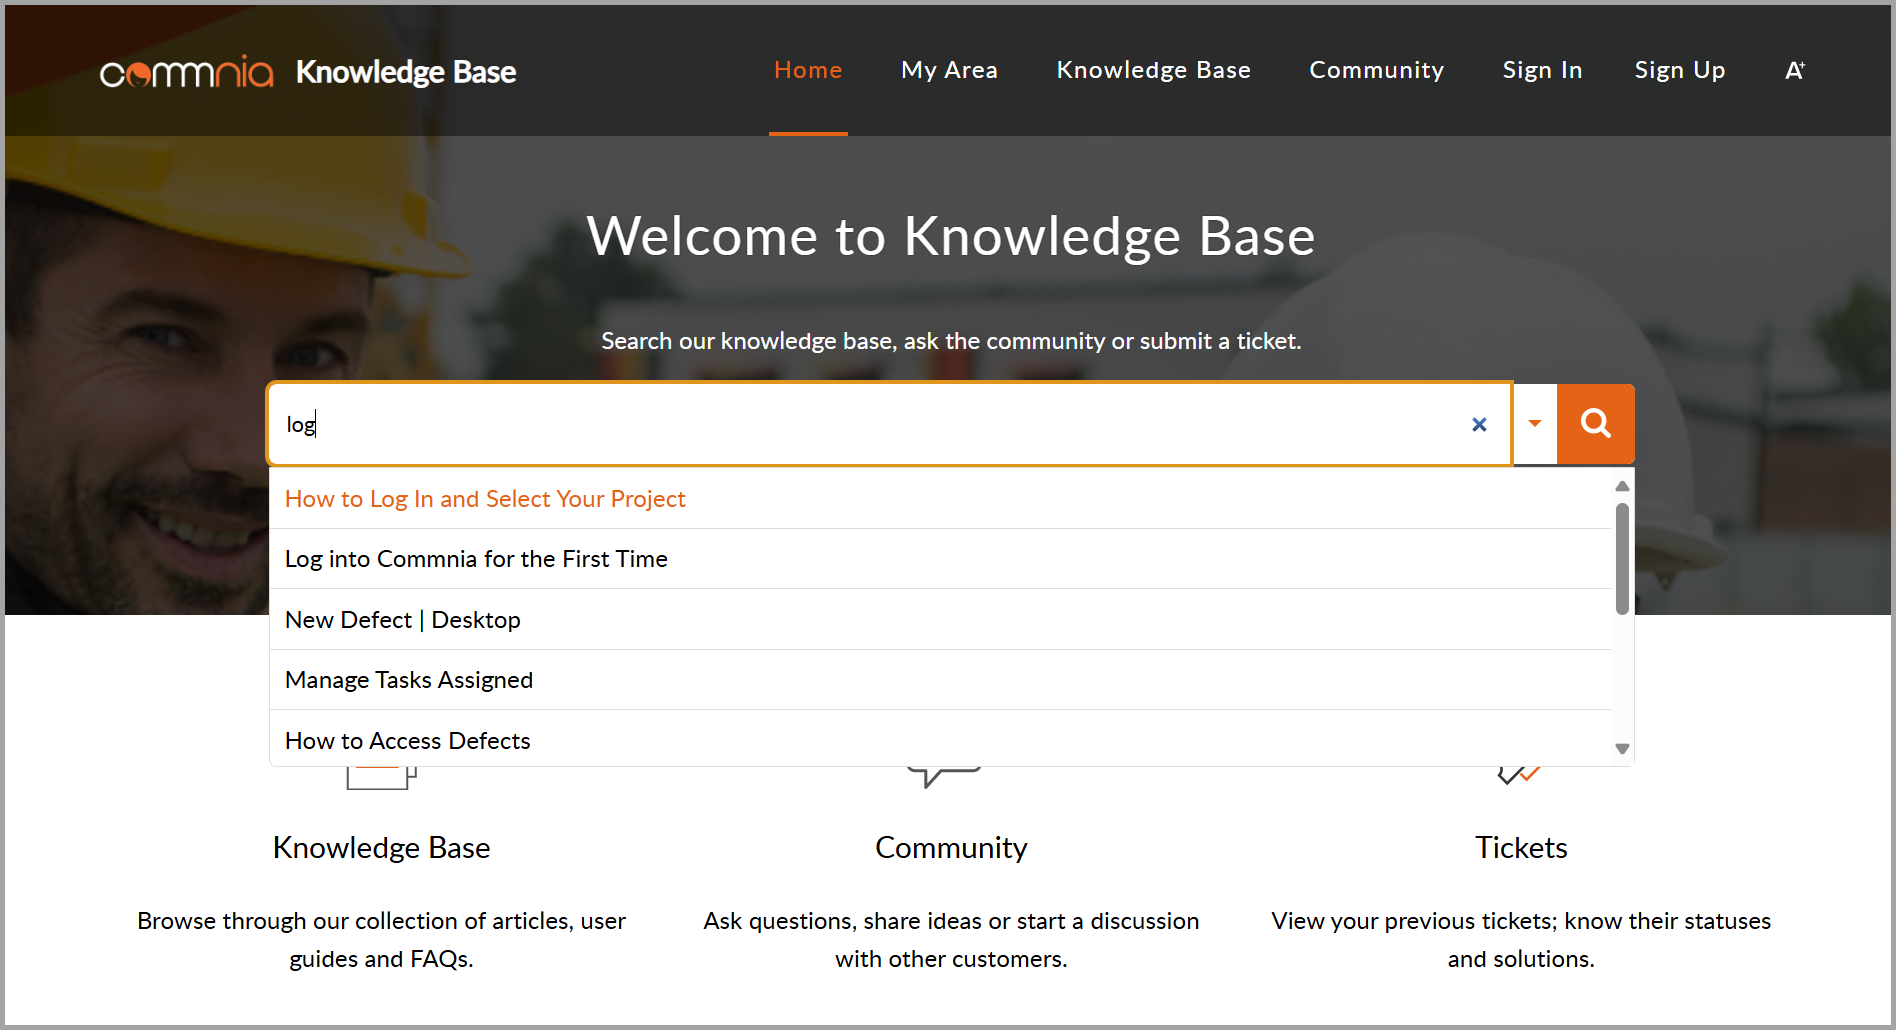Click the Knowledge Base header title text

click(406, 72)
